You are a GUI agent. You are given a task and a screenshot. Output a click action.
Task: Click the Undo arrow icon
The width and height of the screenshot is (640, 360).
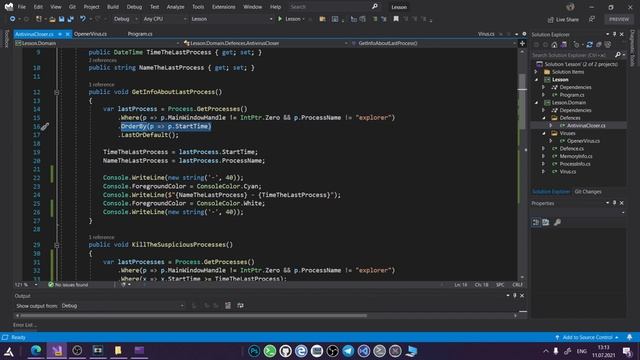coord(83,19)
